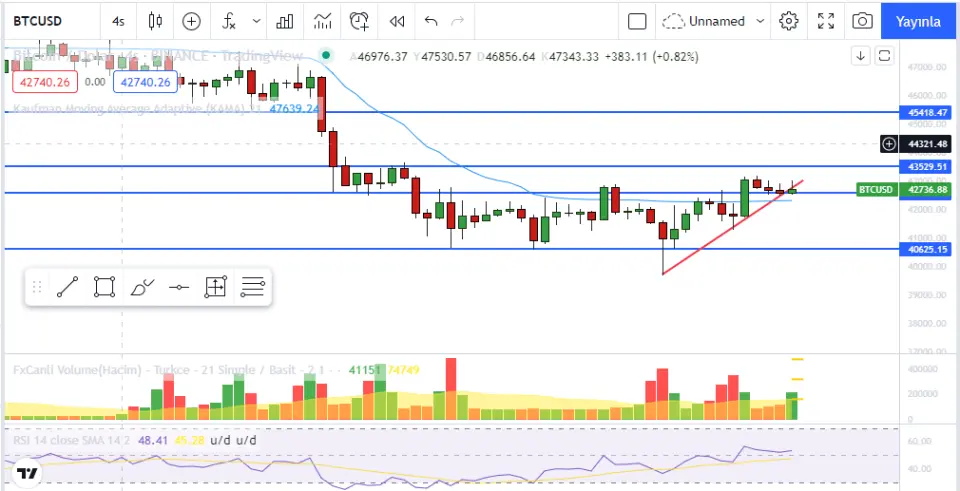Image resolution: width=960 pixels, height=491 pixels.
Task: Toggle the chart refresh button near the price scale
Action: 884,56
